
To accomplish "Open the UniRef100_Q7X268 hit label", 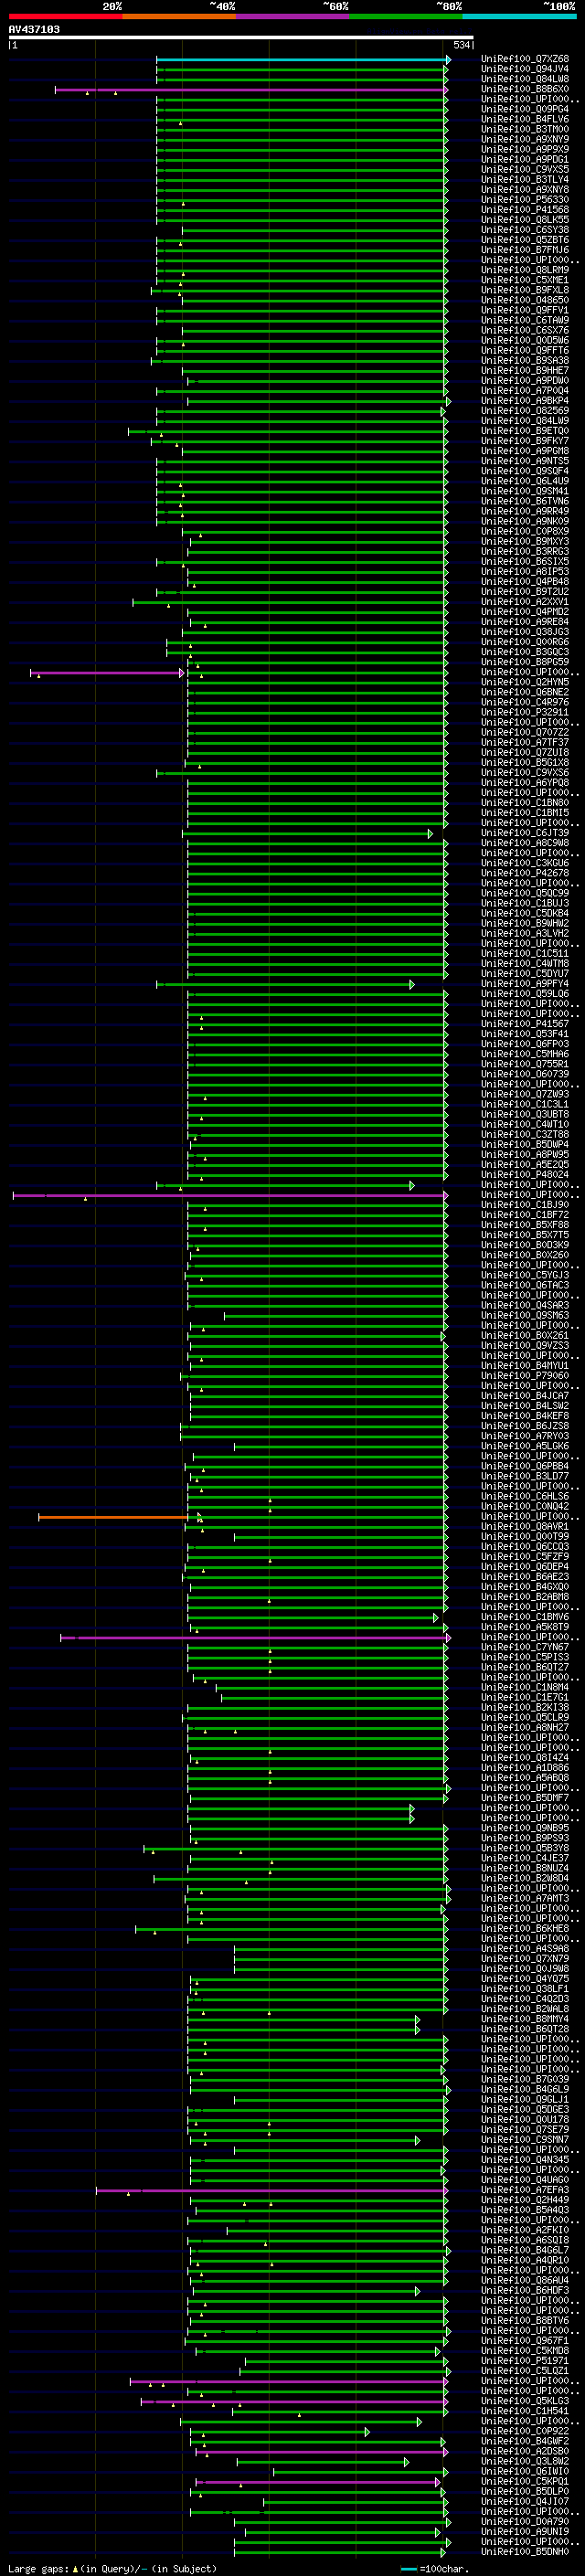I will pos(525,60).
